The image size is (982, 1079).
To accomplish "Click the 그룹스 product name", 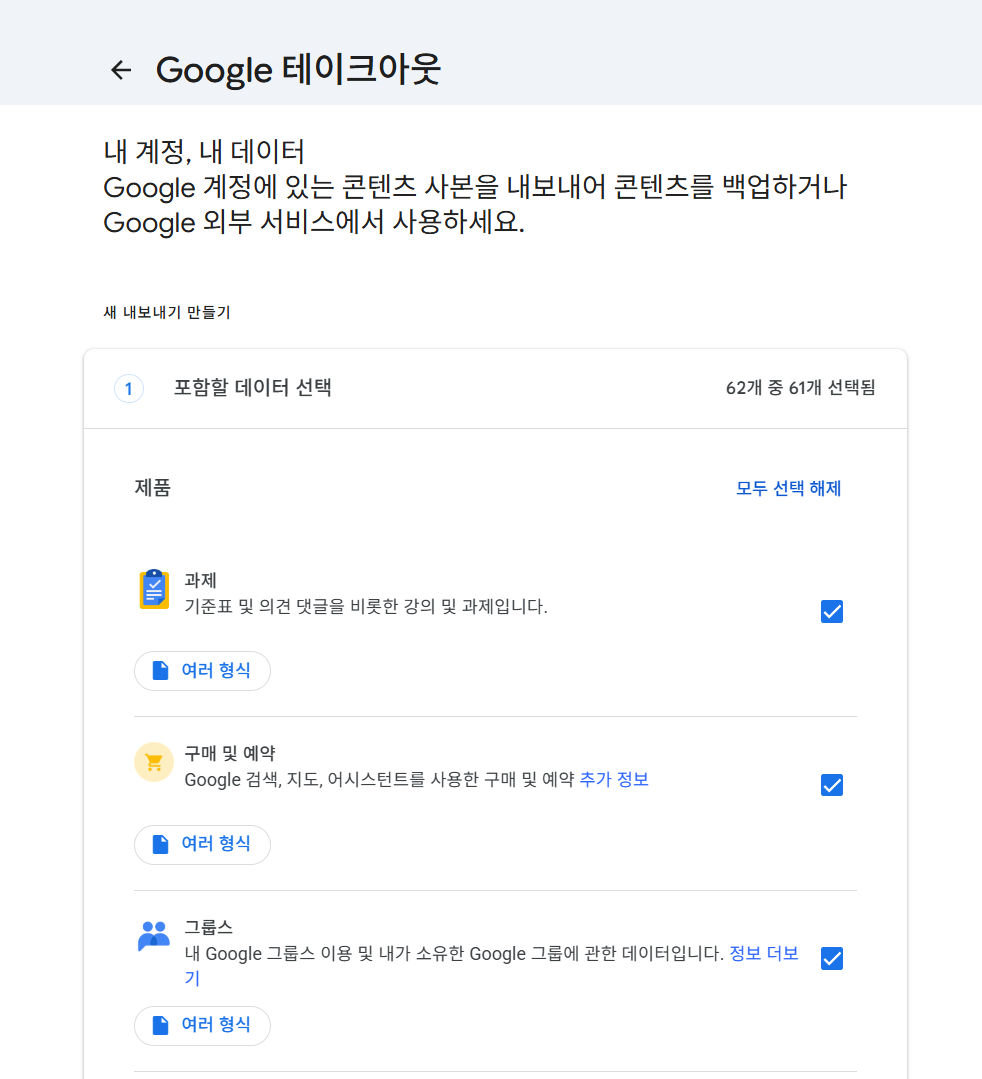I will pyautogui.click(x=209, y=927).
